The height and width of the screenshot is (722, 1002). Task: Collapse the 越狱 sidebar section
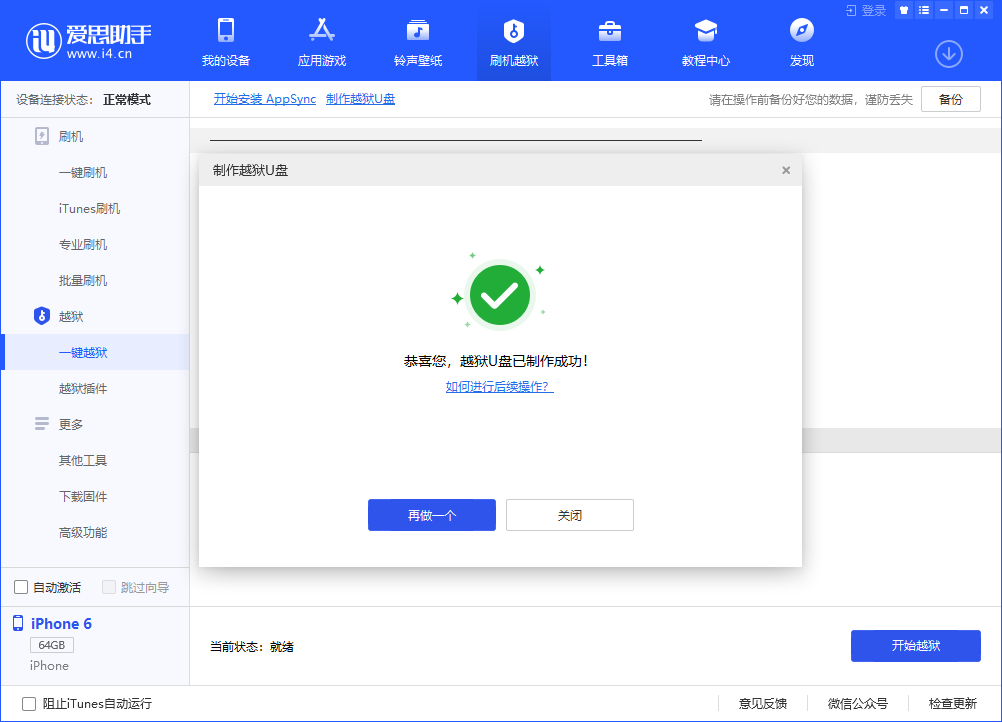click(70, 316)
